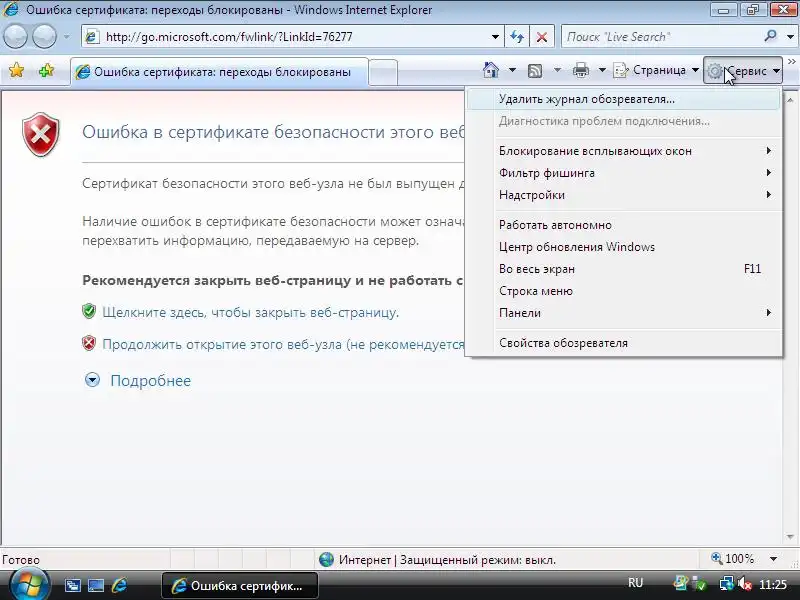Click the Forward navigation button

45,37
